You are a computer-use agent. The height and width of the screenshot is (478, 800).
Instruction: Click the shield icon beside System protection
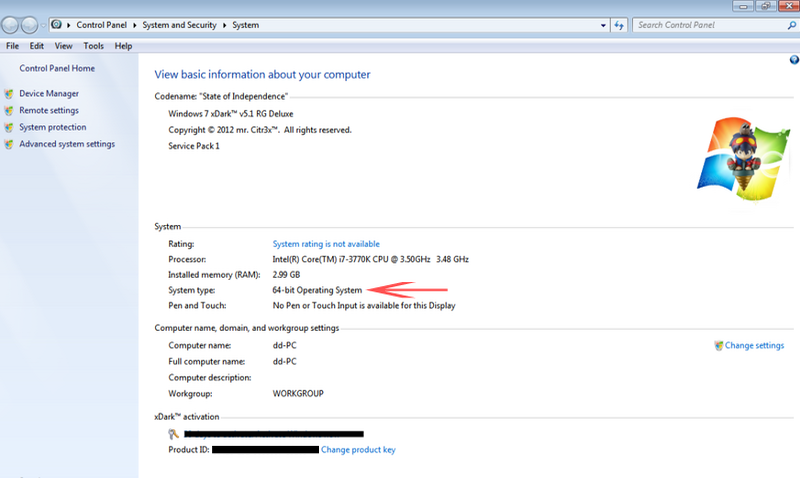point(9,128)
